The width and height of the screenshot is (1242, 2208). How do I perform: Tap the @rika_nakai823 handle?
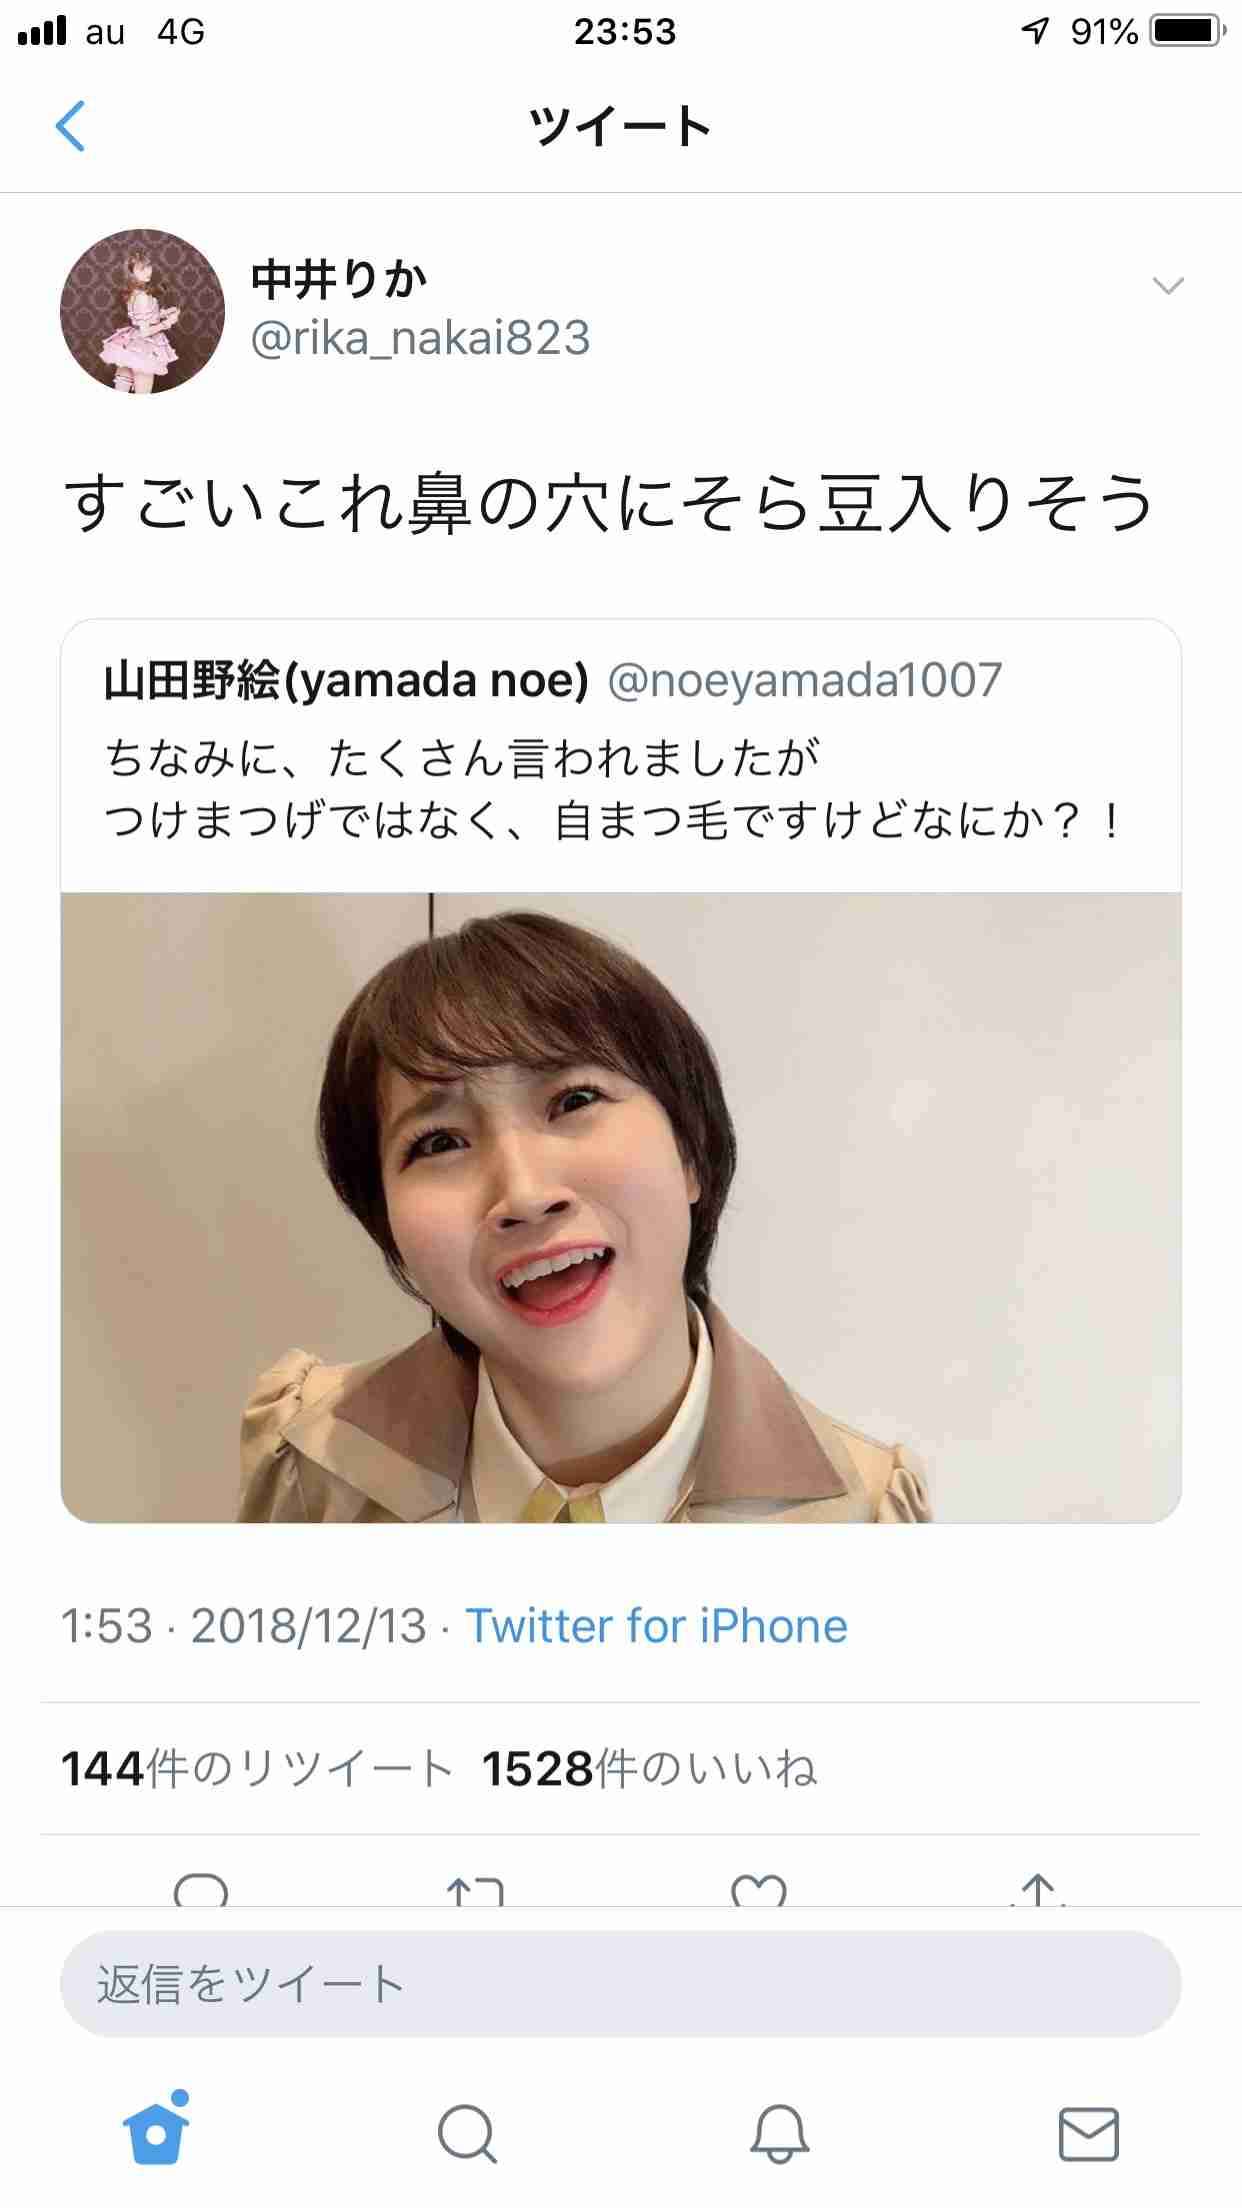[420, 338]
